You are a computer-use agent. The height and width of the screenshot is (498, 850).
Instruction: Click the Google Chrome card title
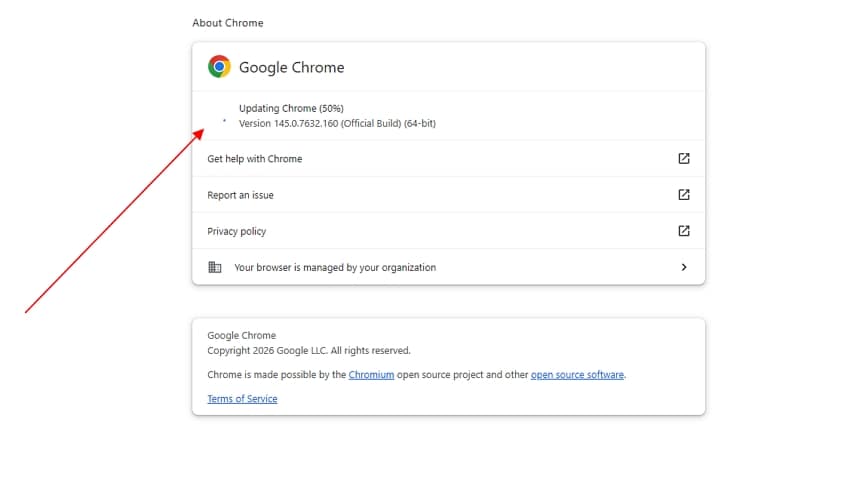[x=292, y=67]
